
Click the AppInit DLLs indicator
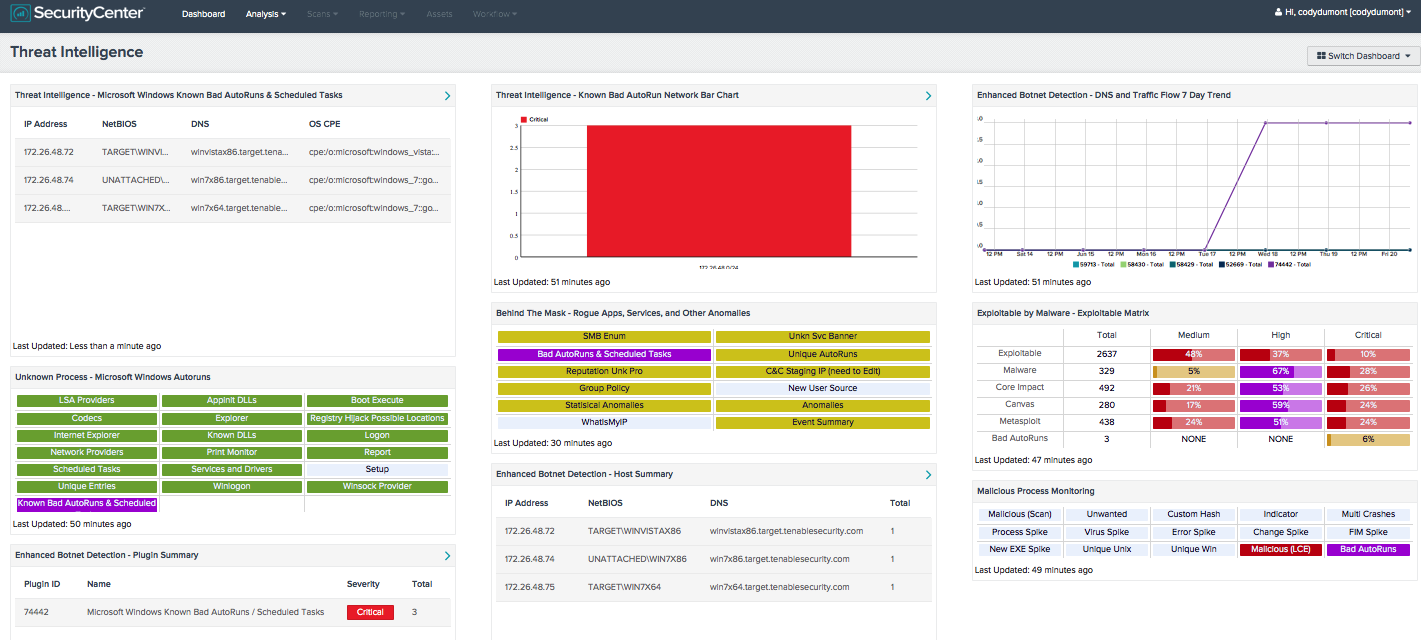point(232,401)
